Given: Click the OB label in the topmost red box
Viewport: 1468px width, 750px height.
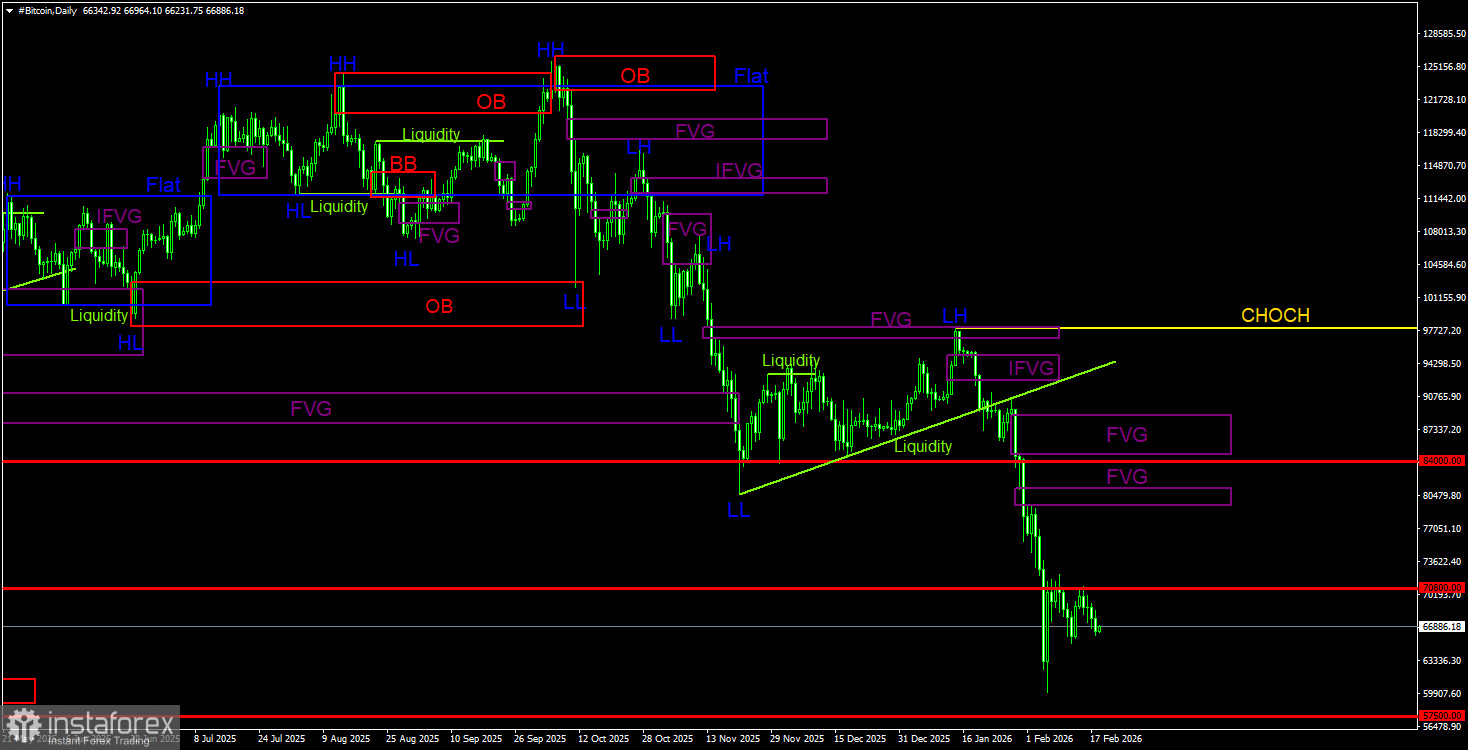Looking at the screenshot, I should 635,76.
